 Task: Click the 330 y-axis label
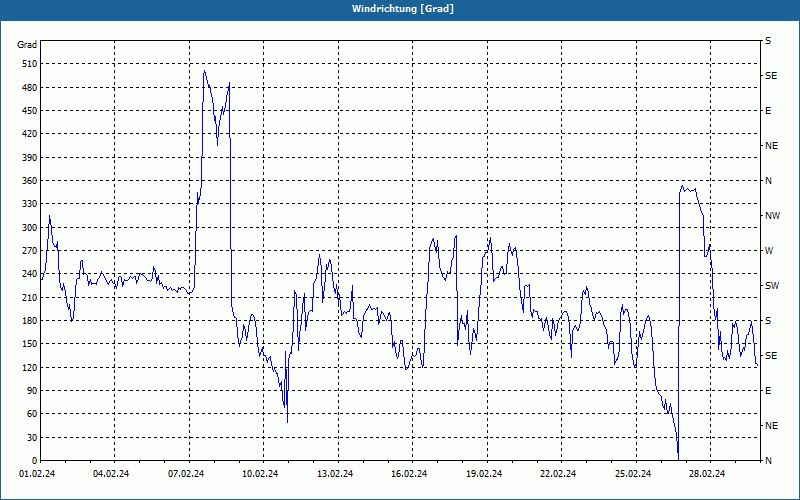29,204
